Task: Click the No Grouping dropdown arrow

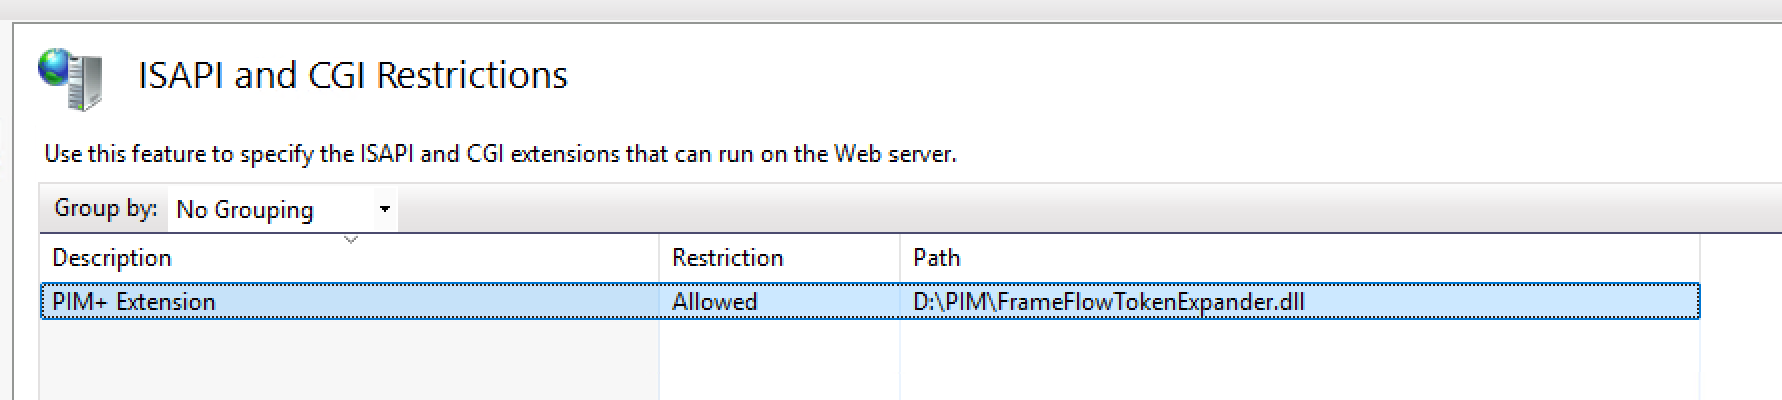Action: click(x=384, y=210)
